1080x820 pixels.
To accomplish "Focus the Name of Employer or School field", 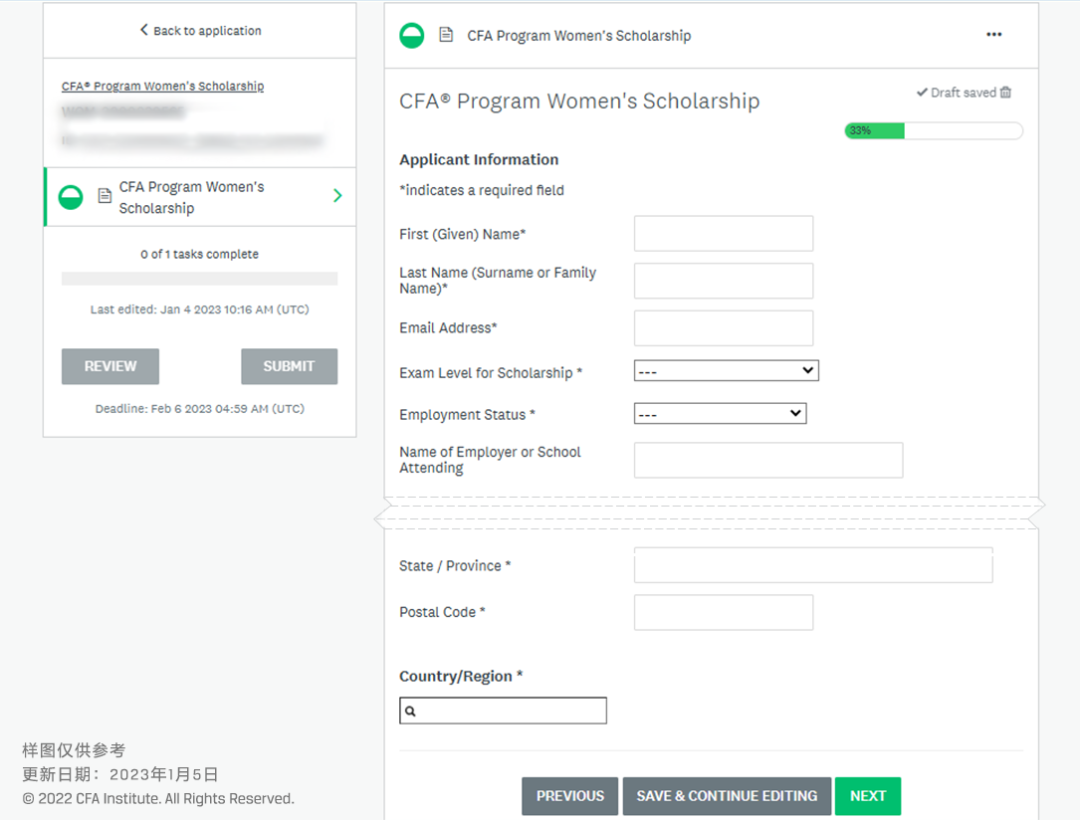I will click(768, 460).
